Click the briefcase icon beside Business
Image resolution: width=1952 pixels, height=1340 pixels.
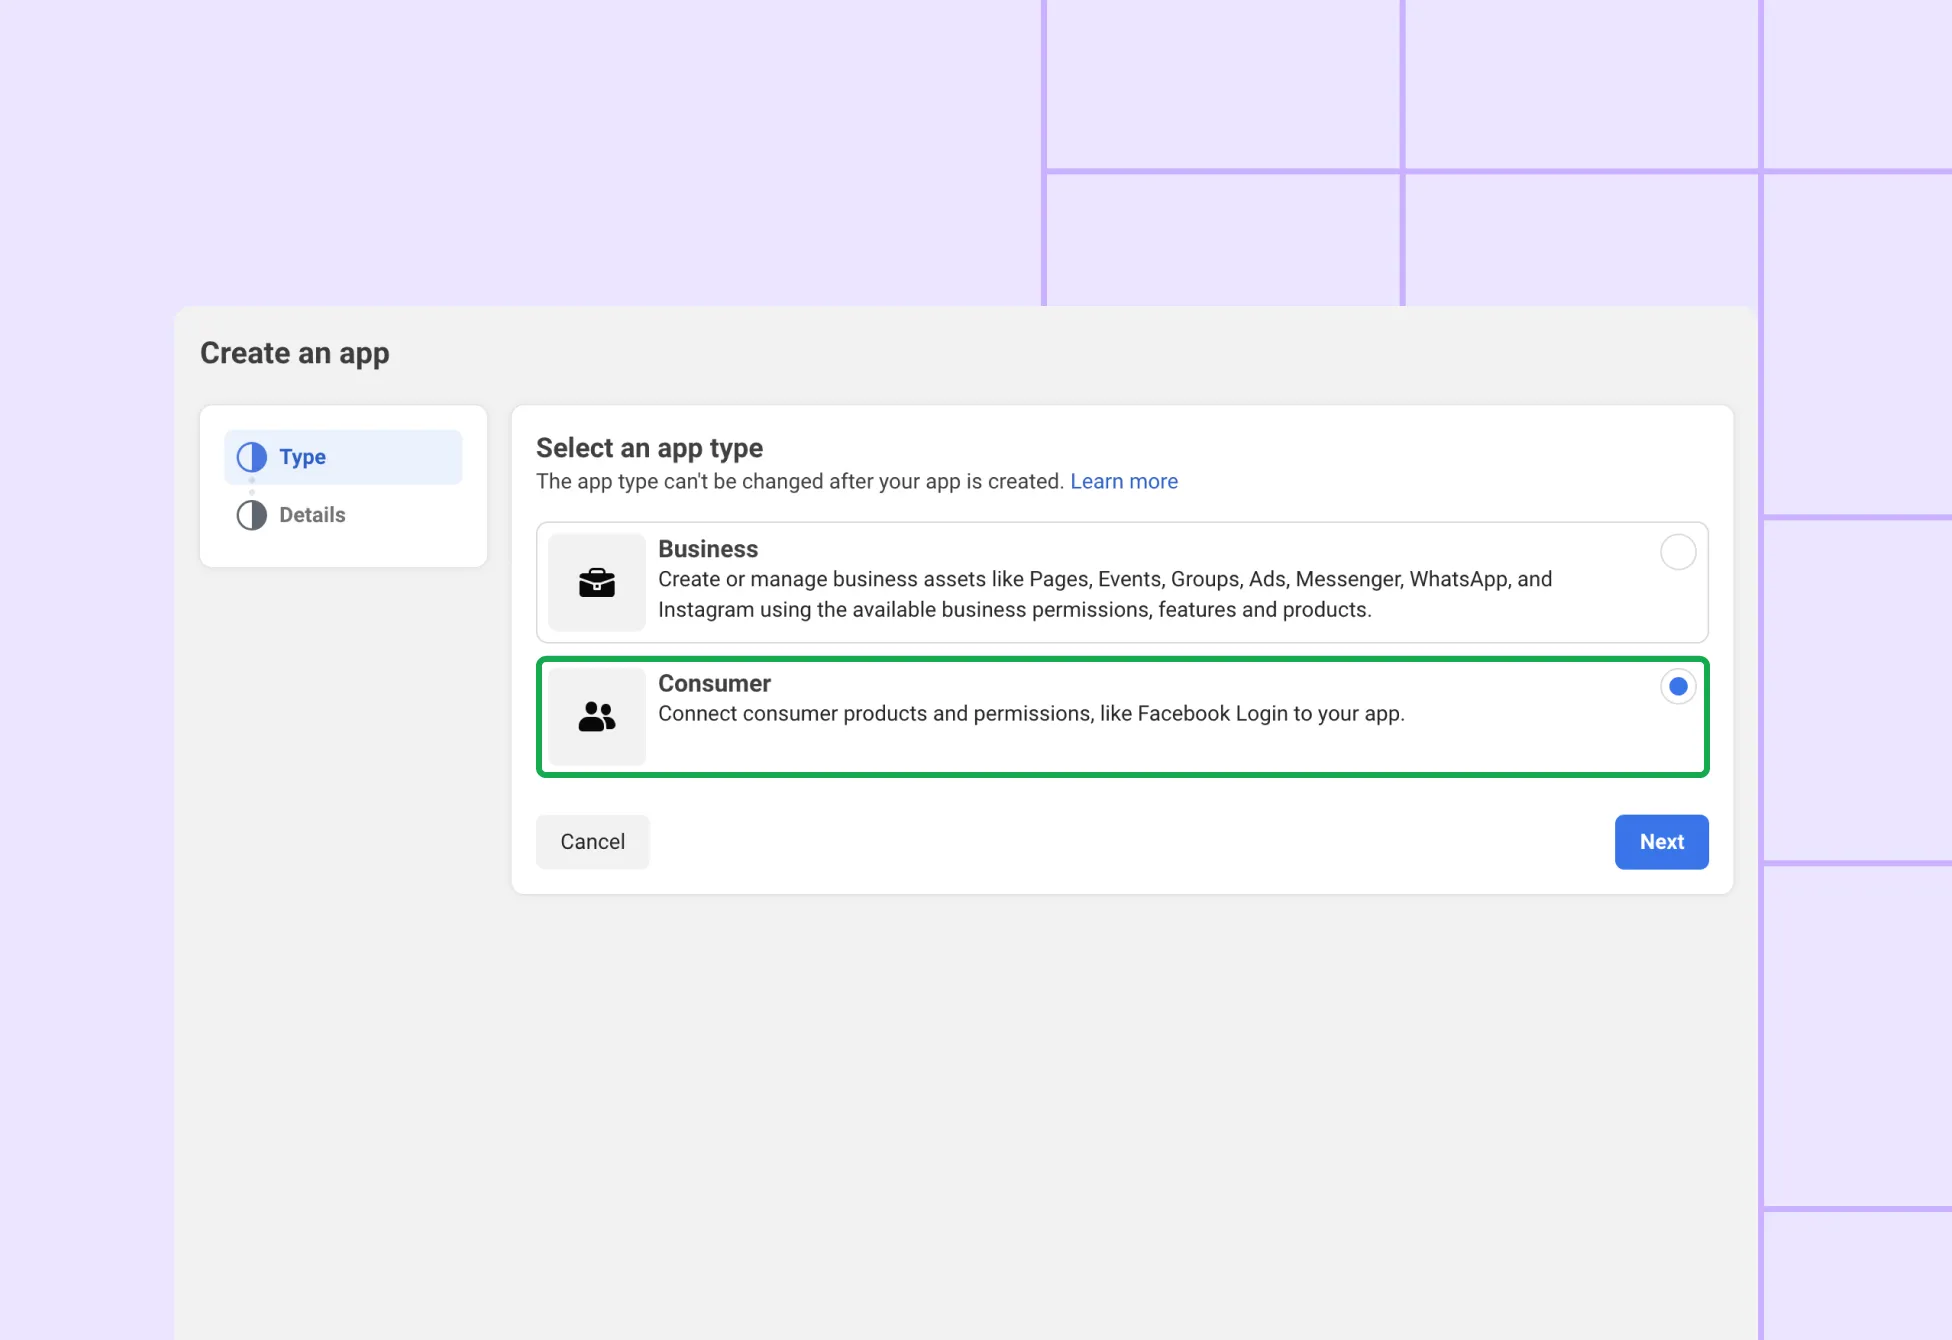[596, 583]
